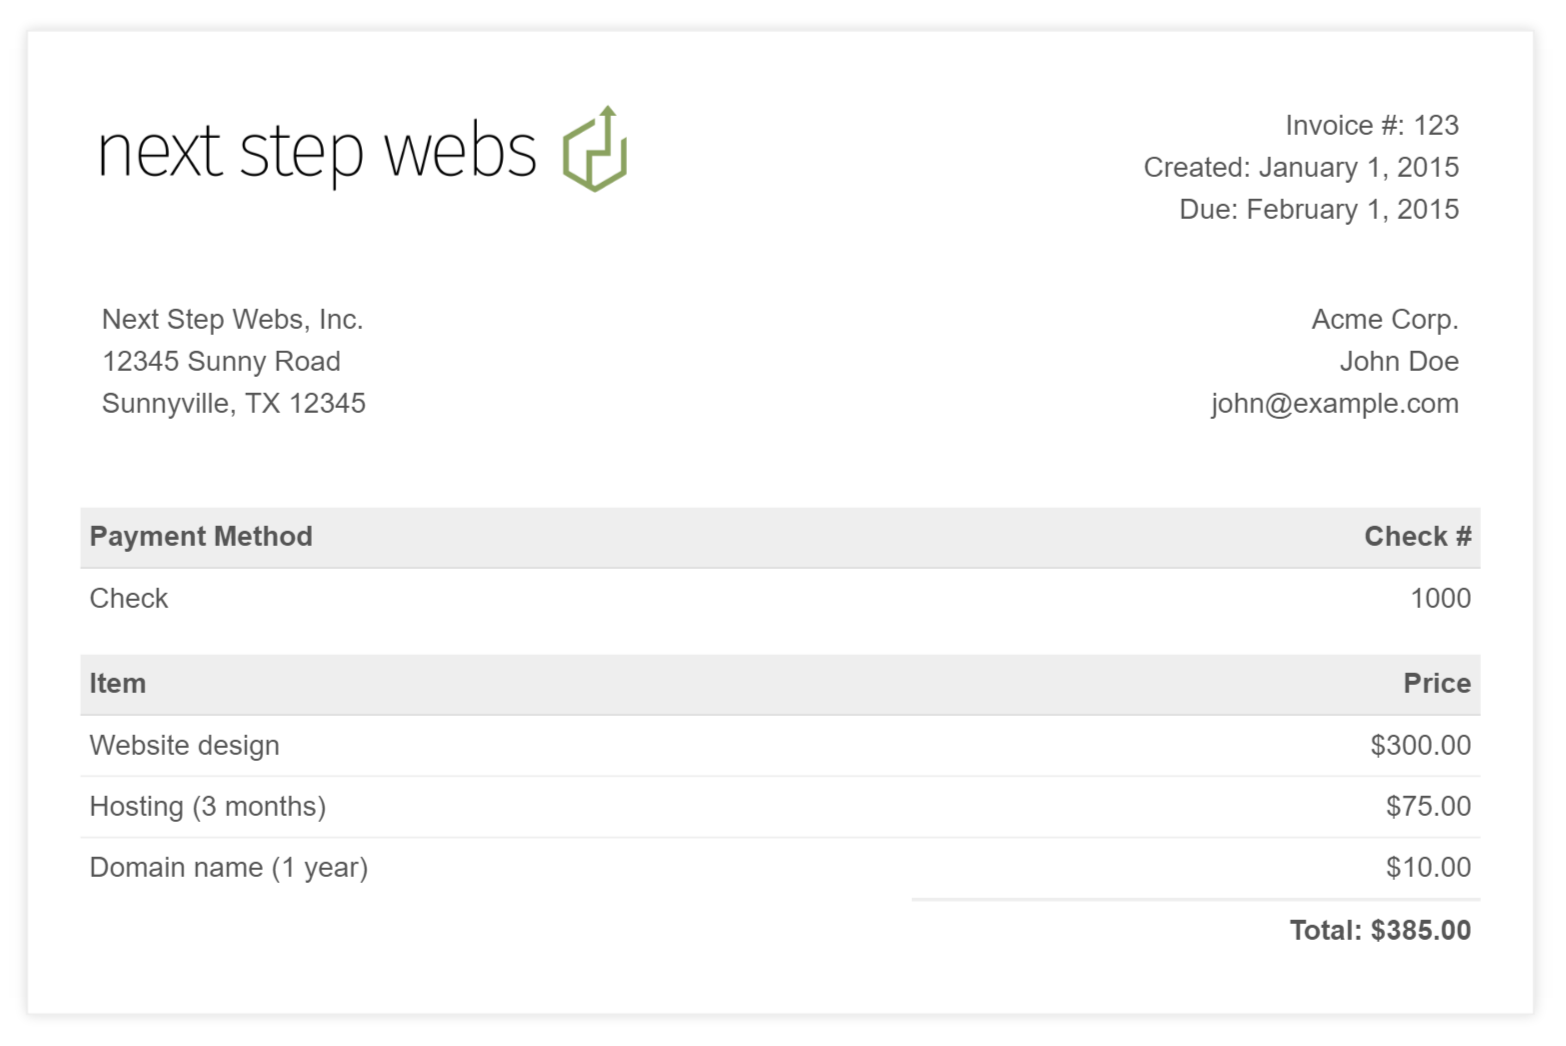Screen dimensions: 1566x1046
Task: Click the Due: February 1, 2015 date
Action: (1318, 209)
